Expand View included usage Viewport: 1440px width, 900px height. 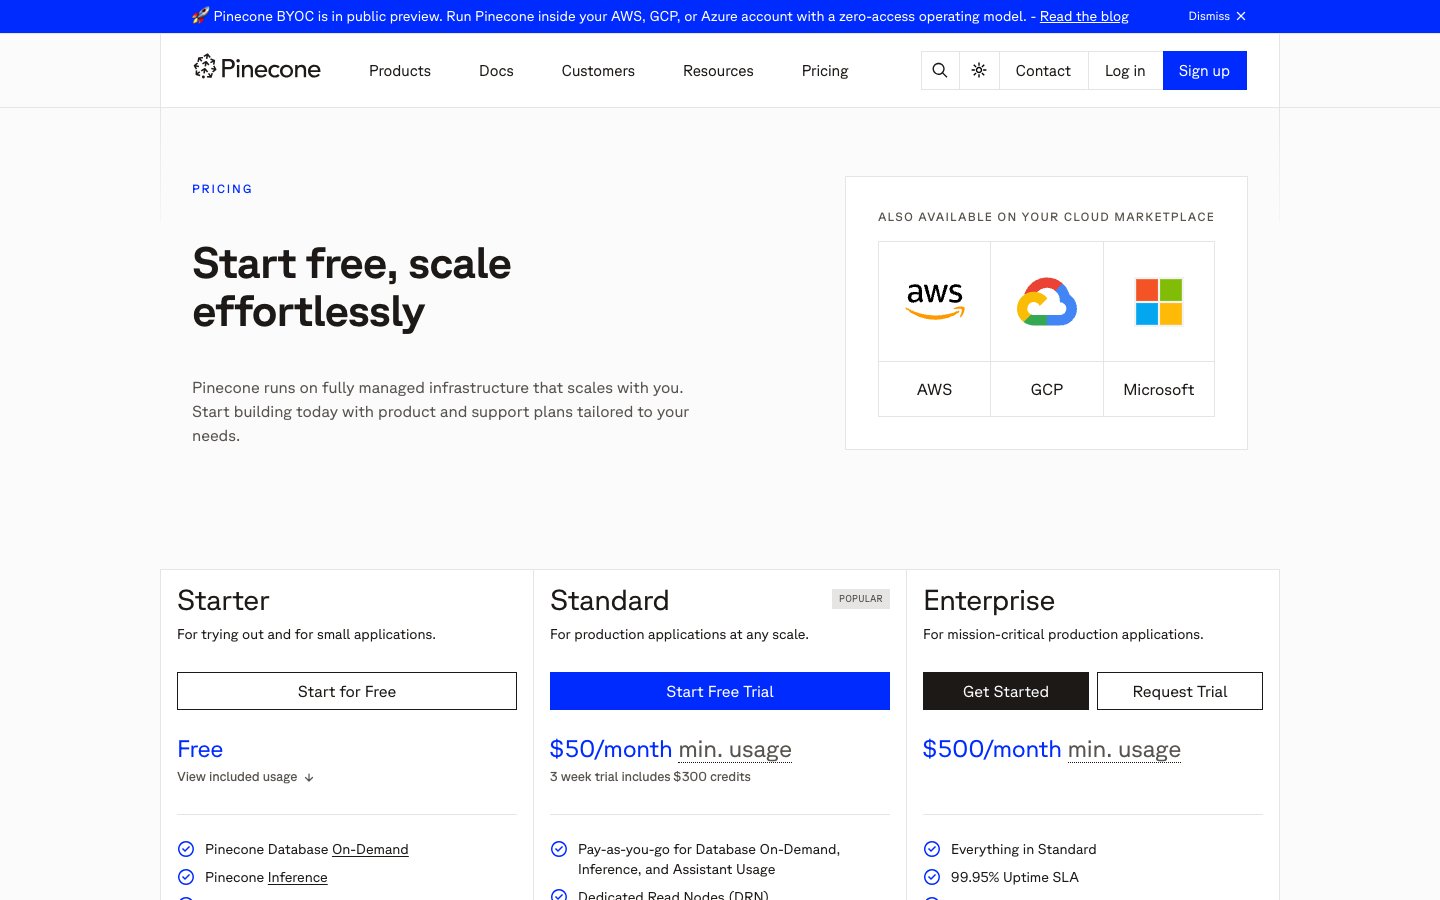pyautogui.click(x=245, y=776)
